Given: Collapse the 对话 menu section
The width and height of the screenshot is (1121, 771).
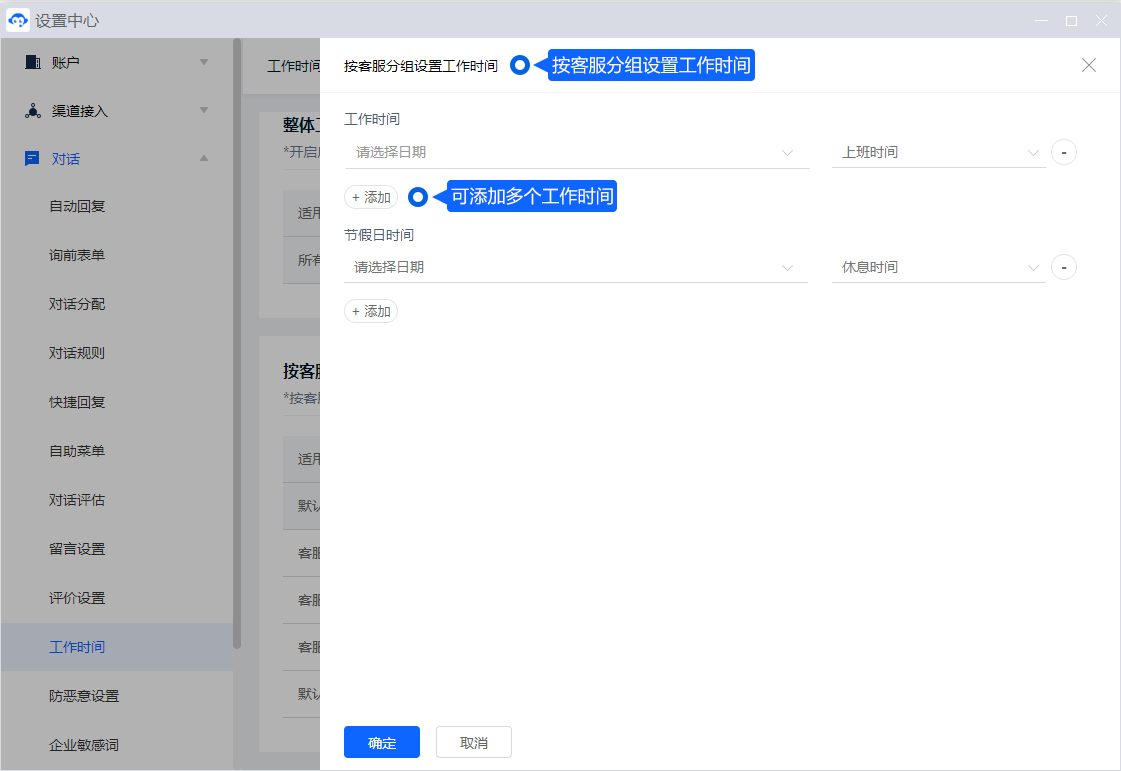Looking at the screenshot, I should click(x=204, y=159).
